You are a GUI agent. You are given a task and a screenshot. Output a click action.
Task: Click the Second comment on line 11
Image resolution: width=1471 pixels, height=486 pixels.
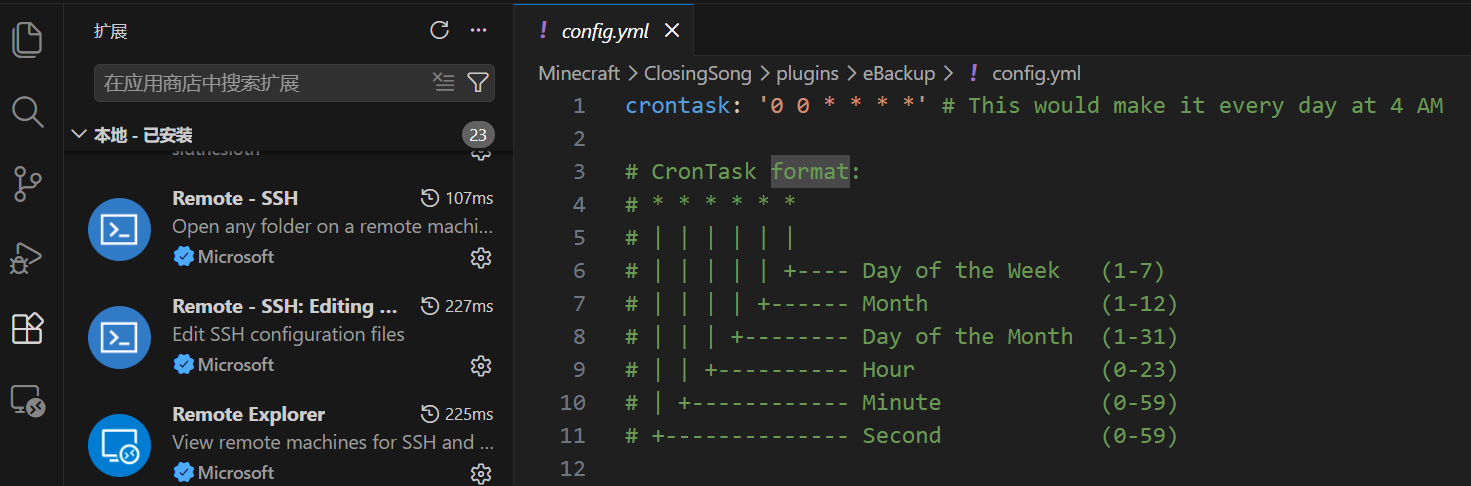point(901,435)
